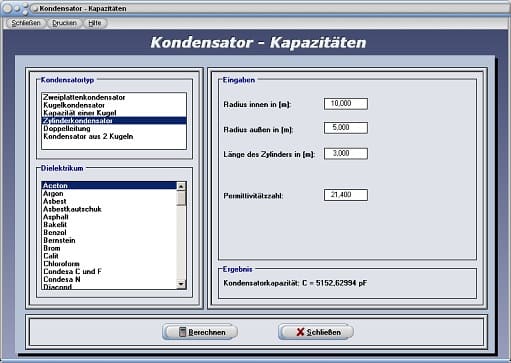
Task: Choose Benzol as dielectric
Action: click(109, 233)
